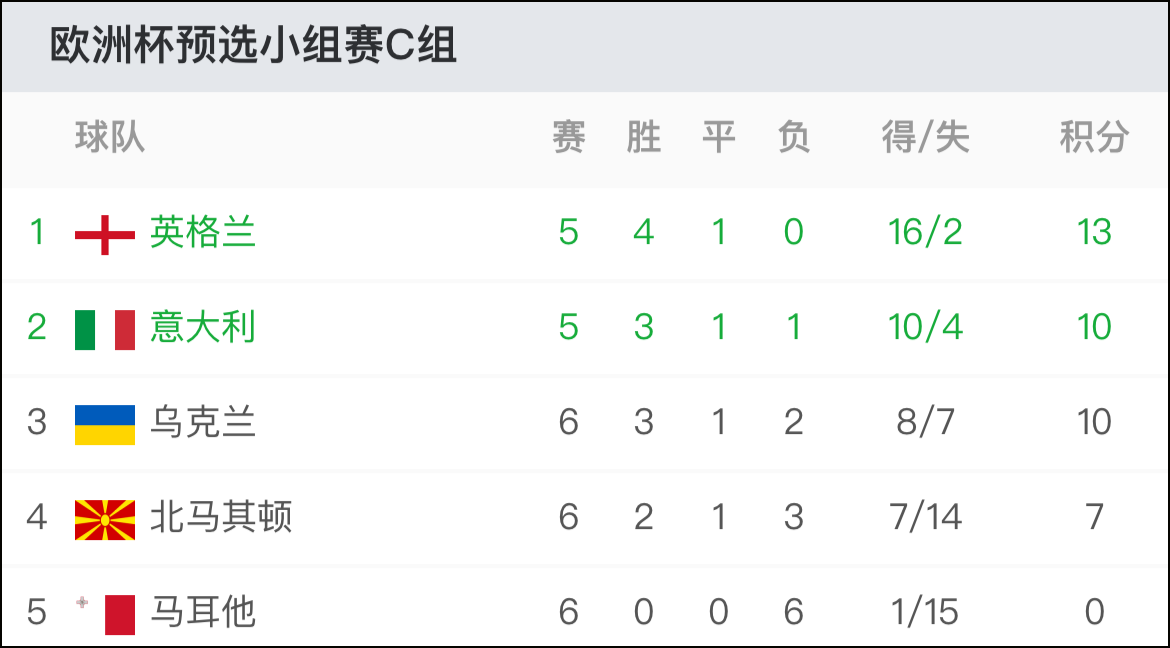The image size is (1170, 648).
Task: Open the 马耳他 team link
Action: pyautogui.click(x=203, y=611)
